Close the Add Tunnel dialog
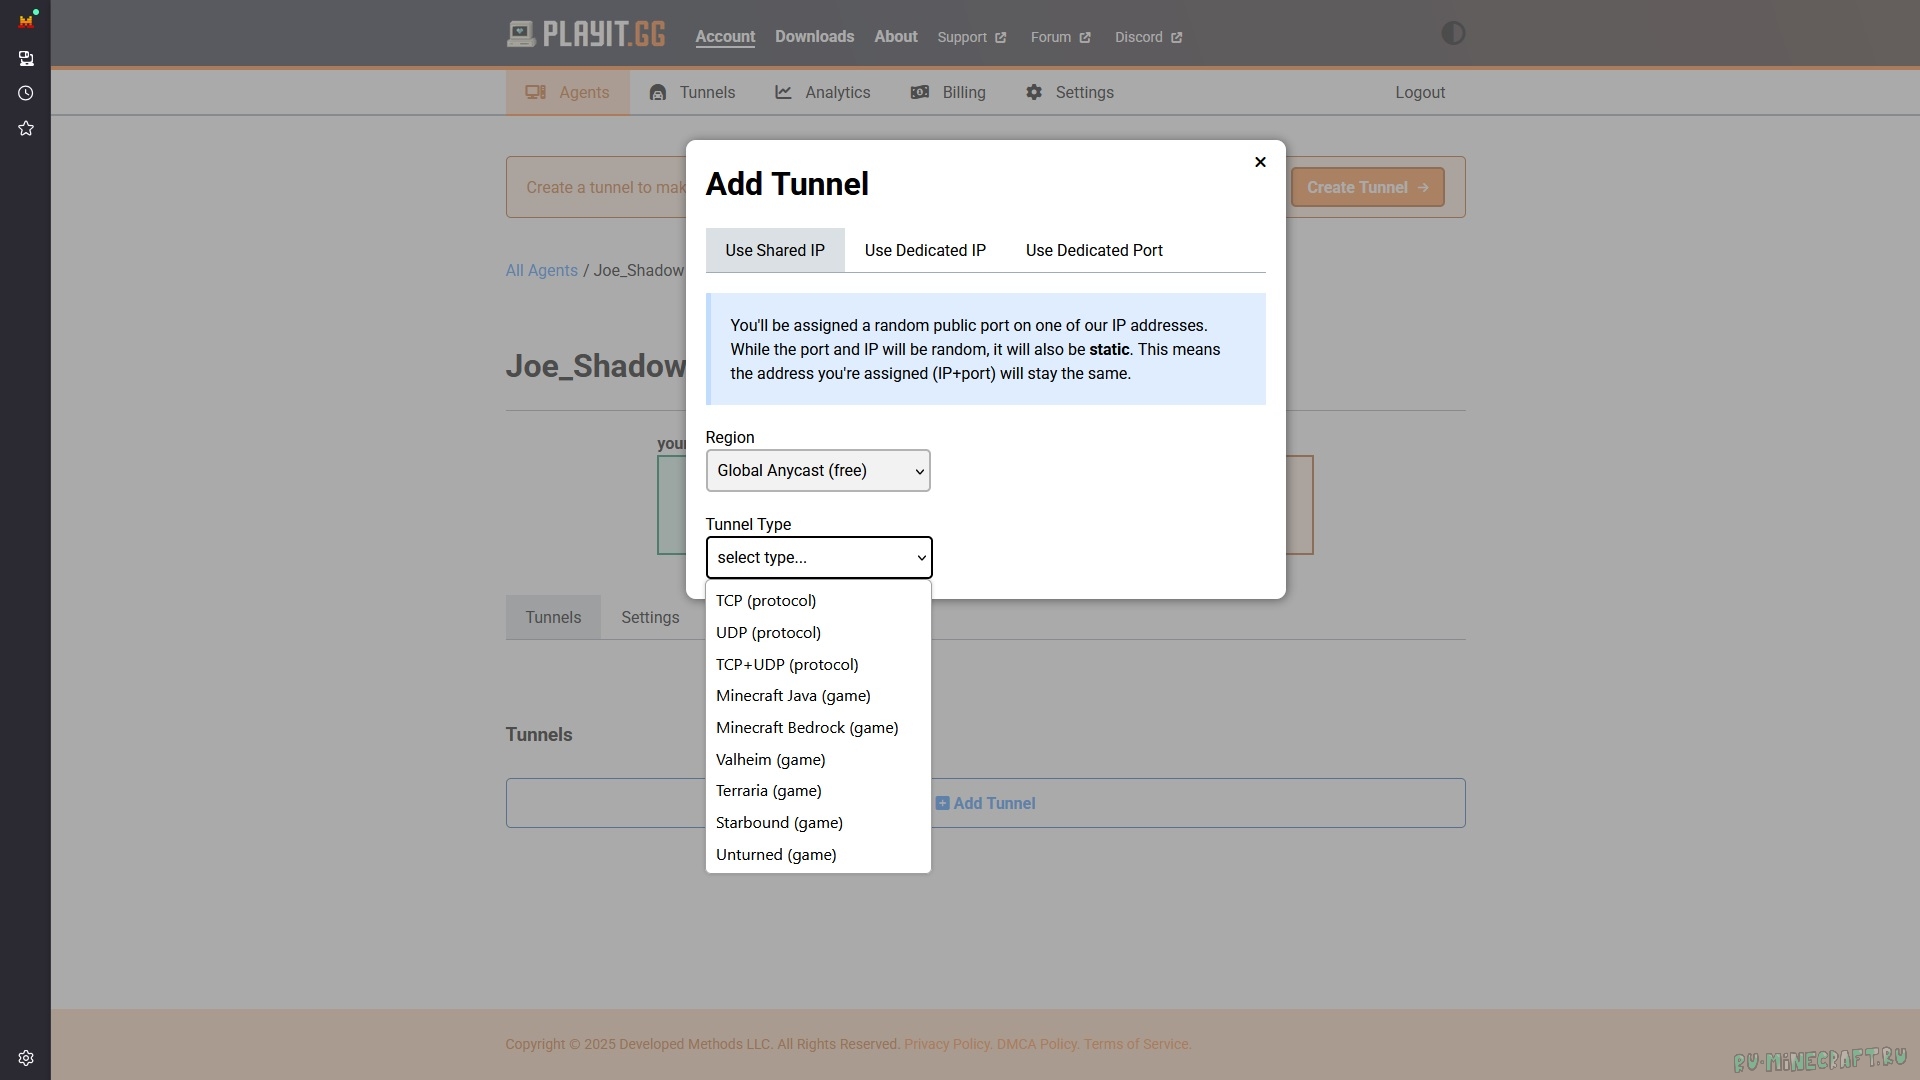 (x=1260, y=162)
